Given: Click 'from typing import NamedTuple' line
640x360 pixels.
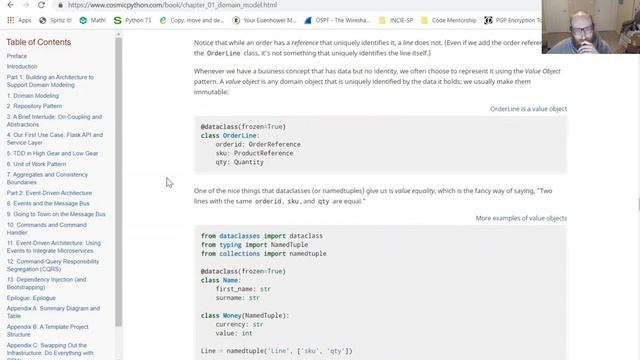Looking at the screenshot, I should coord(254,245).
